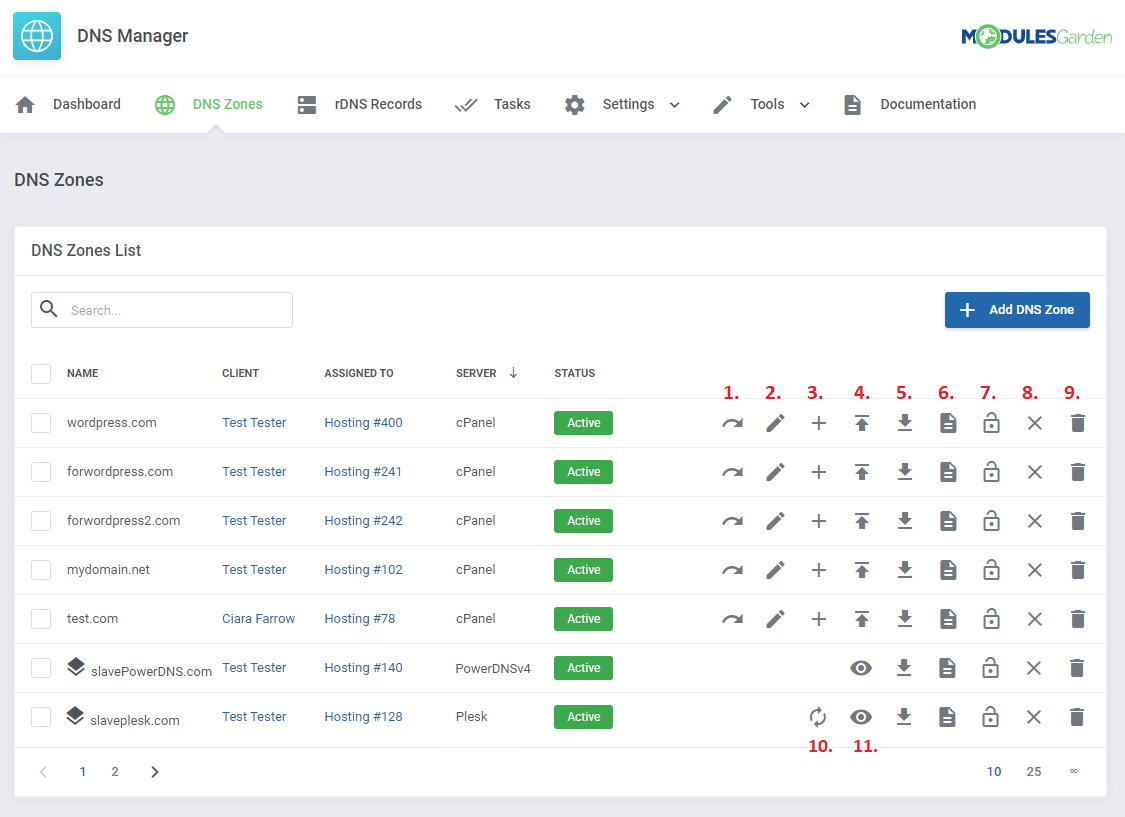Click the padlock icon in forwordpress2.com row
The image size is (1125, 817).
991,520
